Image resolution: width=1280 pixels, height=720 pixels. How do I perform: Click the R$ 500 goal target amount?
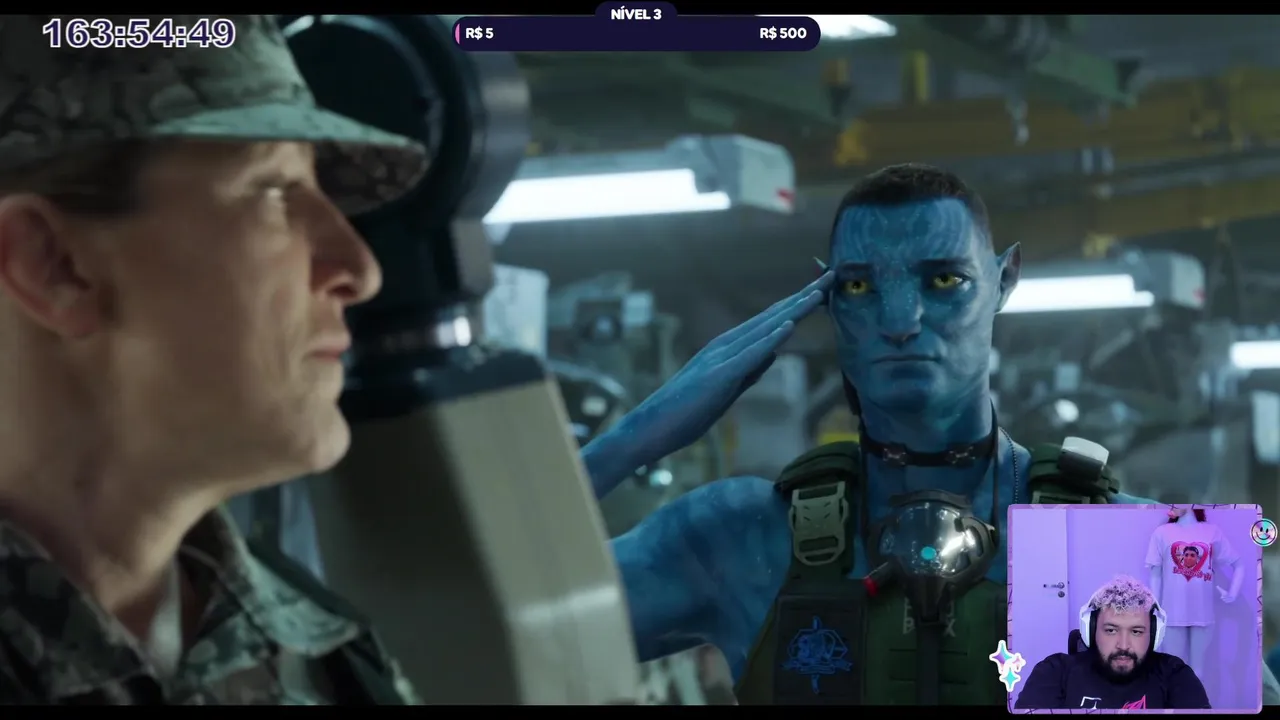coord(783,33)
